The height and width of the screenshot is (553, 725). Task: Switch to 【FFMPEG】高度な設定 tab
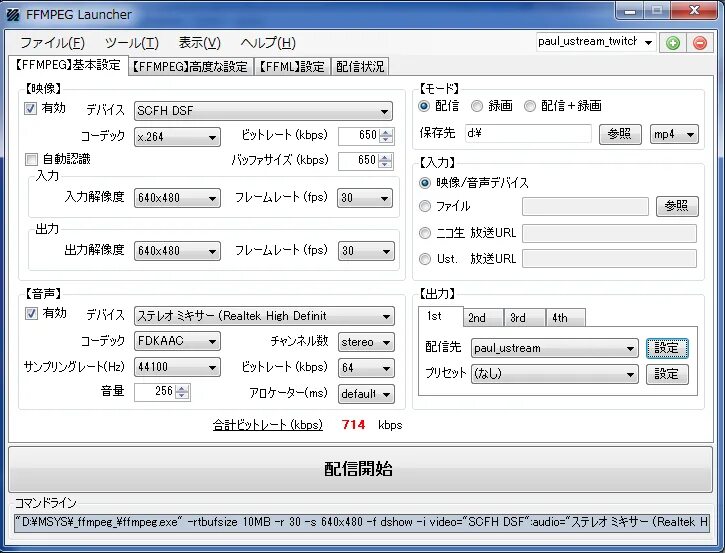191,67
